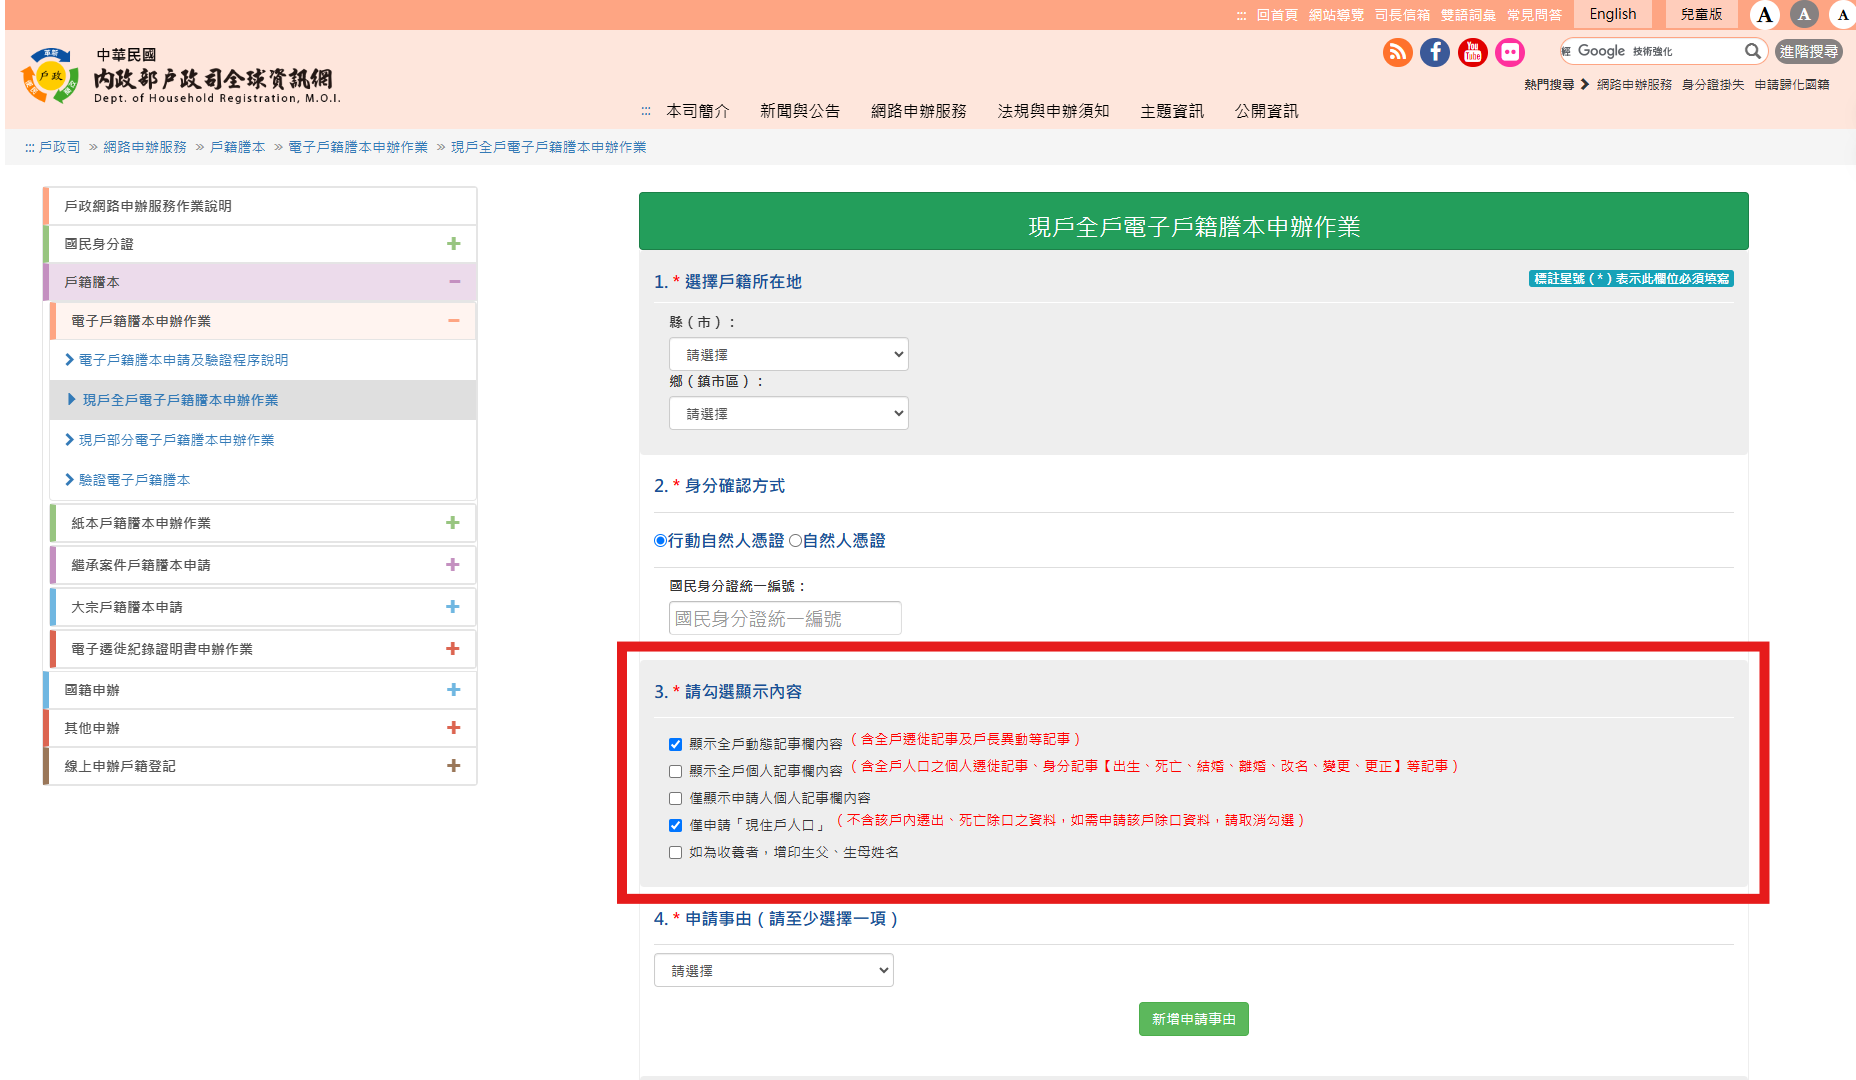Open 驗證電子戶籍謄本 in sidebar
This screenshot has height=1080, width=1856.
(134, 480)
